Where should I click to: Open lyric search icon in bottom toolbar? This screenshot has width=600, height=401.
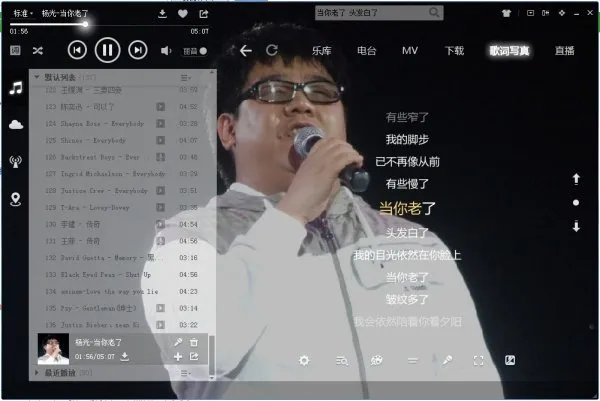coord(341,360)
